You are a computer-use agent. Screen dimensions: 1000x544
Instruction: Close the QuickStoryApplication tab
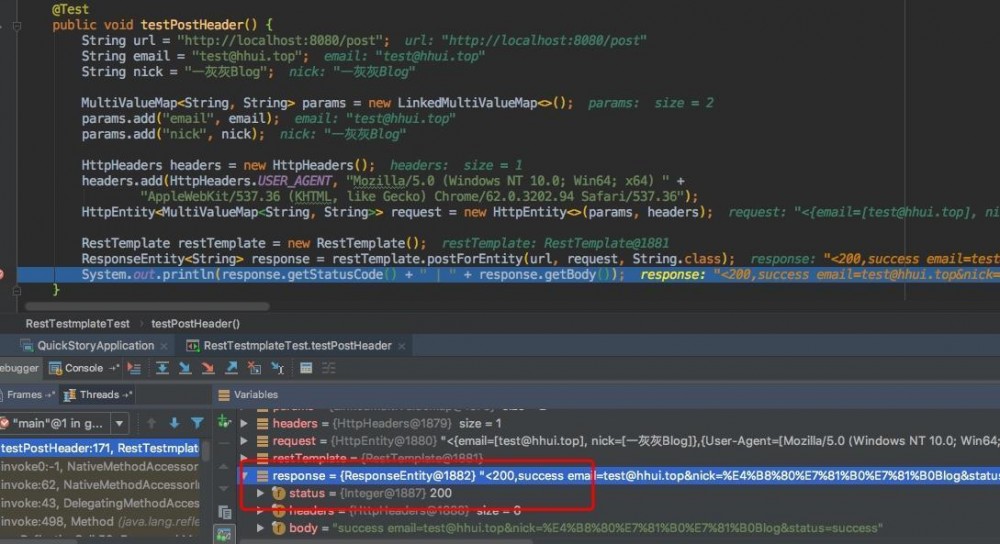pyautogui.click(x=164, y=346)
